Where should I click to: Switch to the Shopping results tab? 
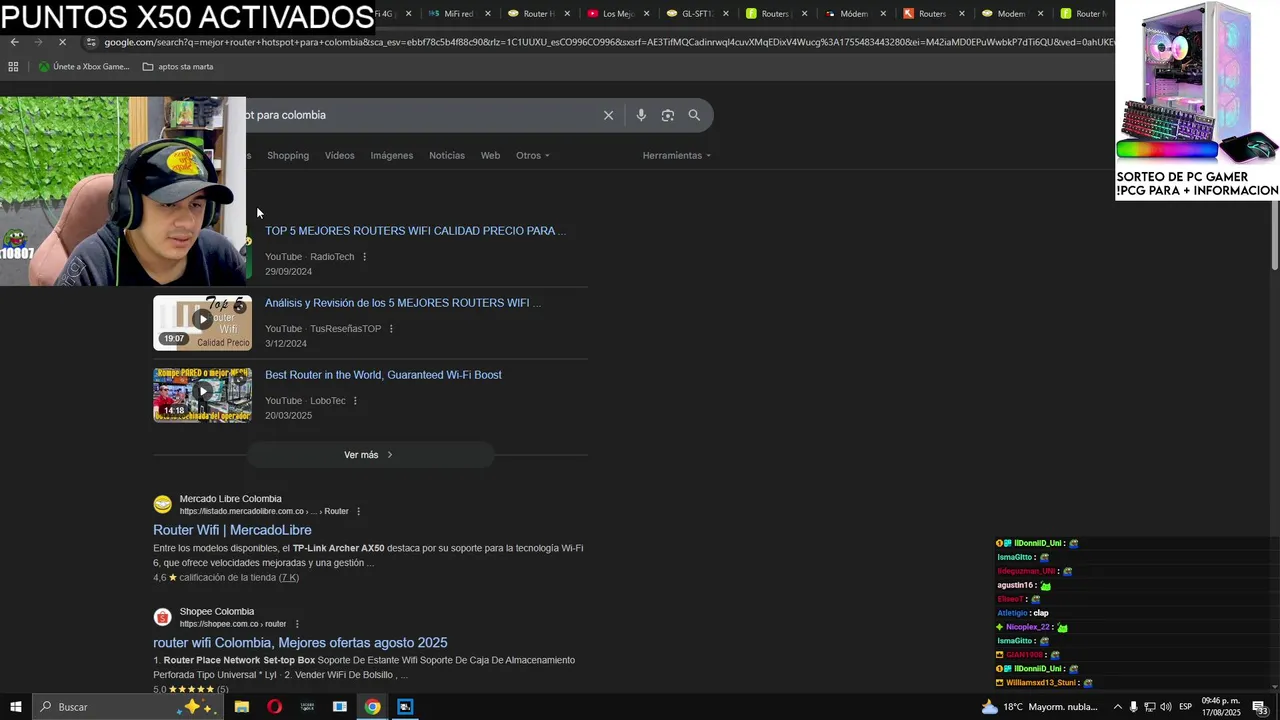click(288, 155)
